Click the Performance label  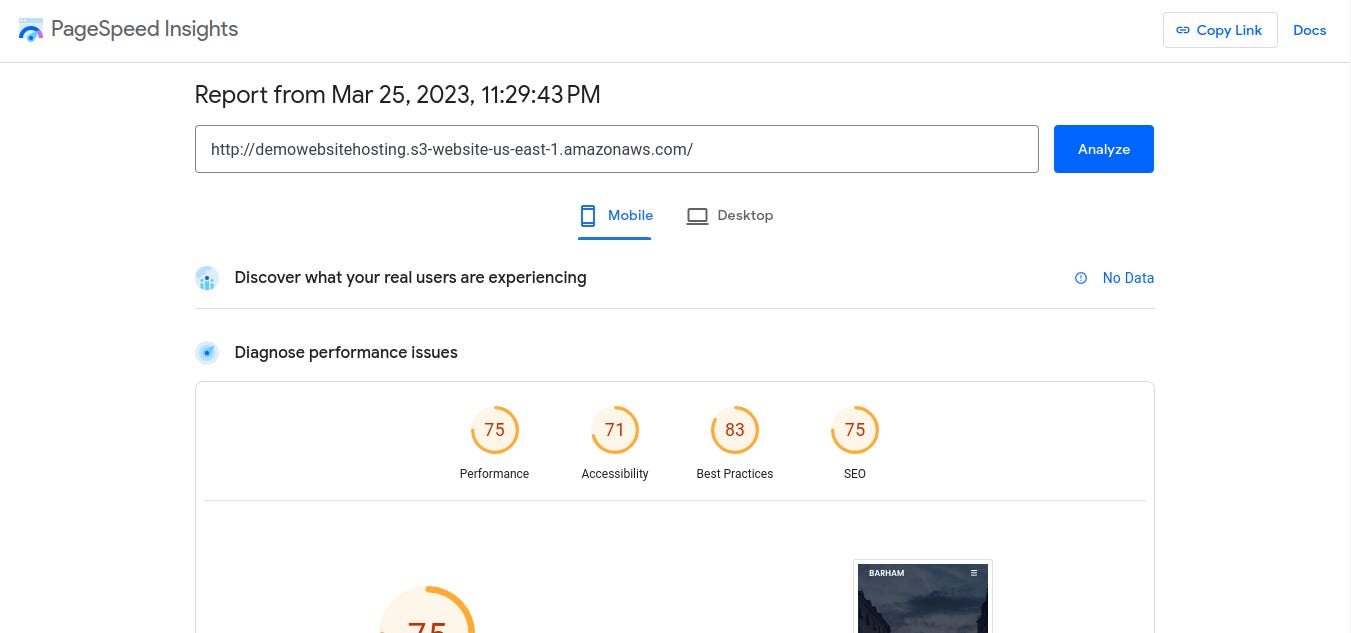(x=494, y=474)
